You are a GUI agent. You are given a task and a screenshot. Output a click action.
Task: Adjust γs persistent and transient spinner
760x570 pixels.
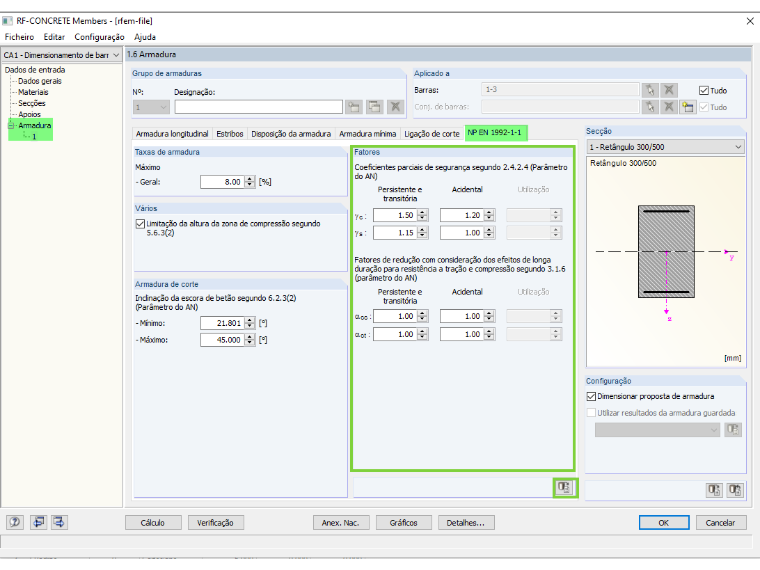(x=423, y=233)
